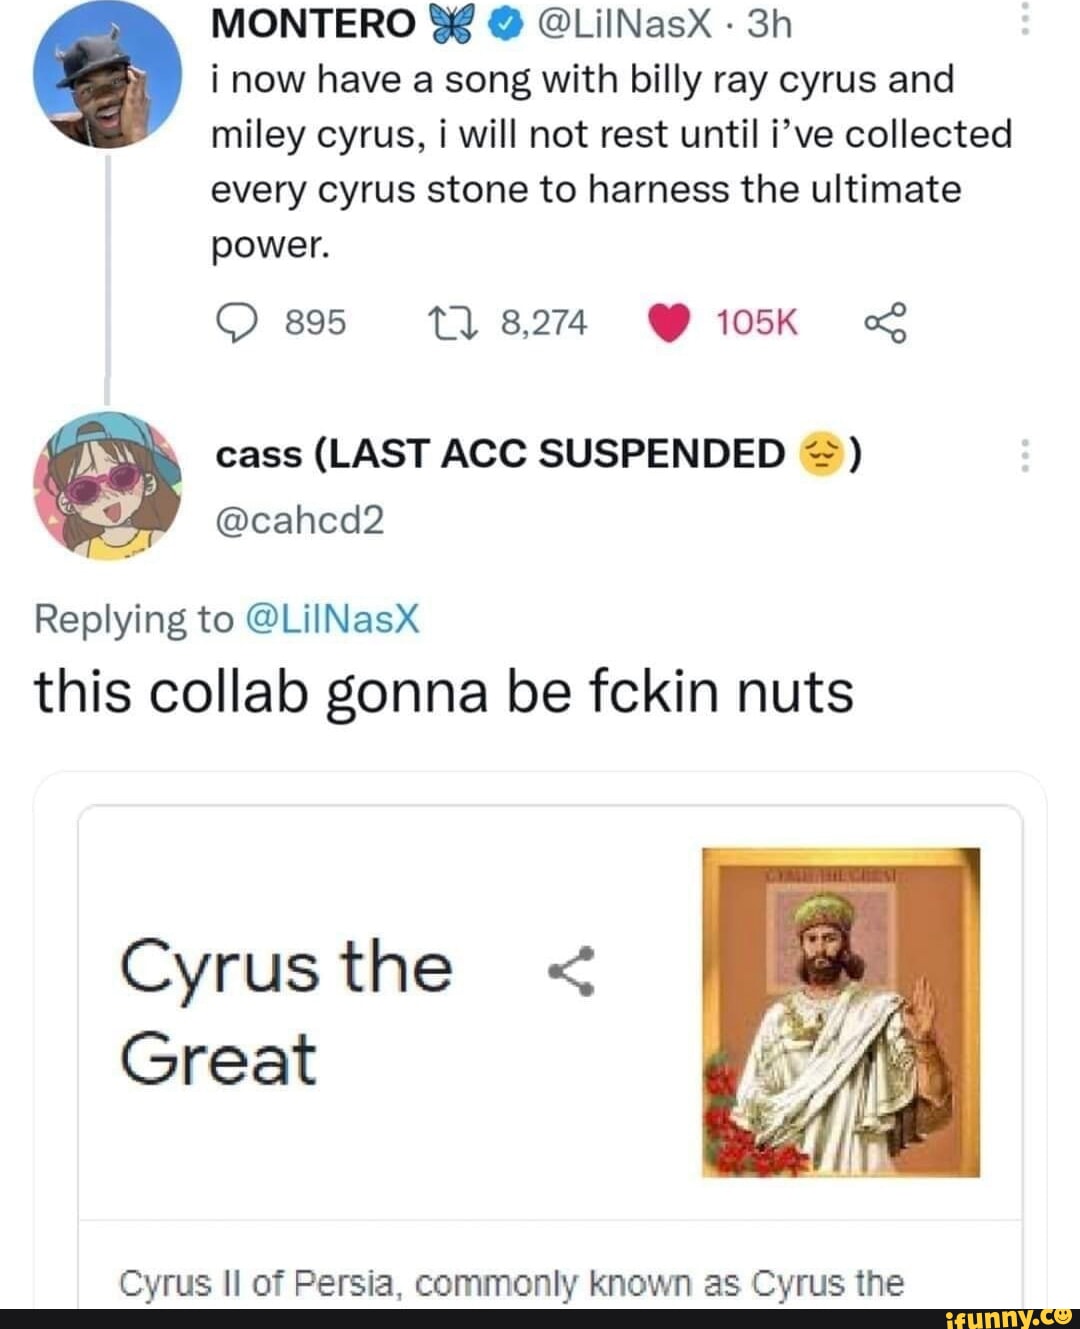Click the 3h timestamp
The image size is (1080, 1329).
point(769,23)
